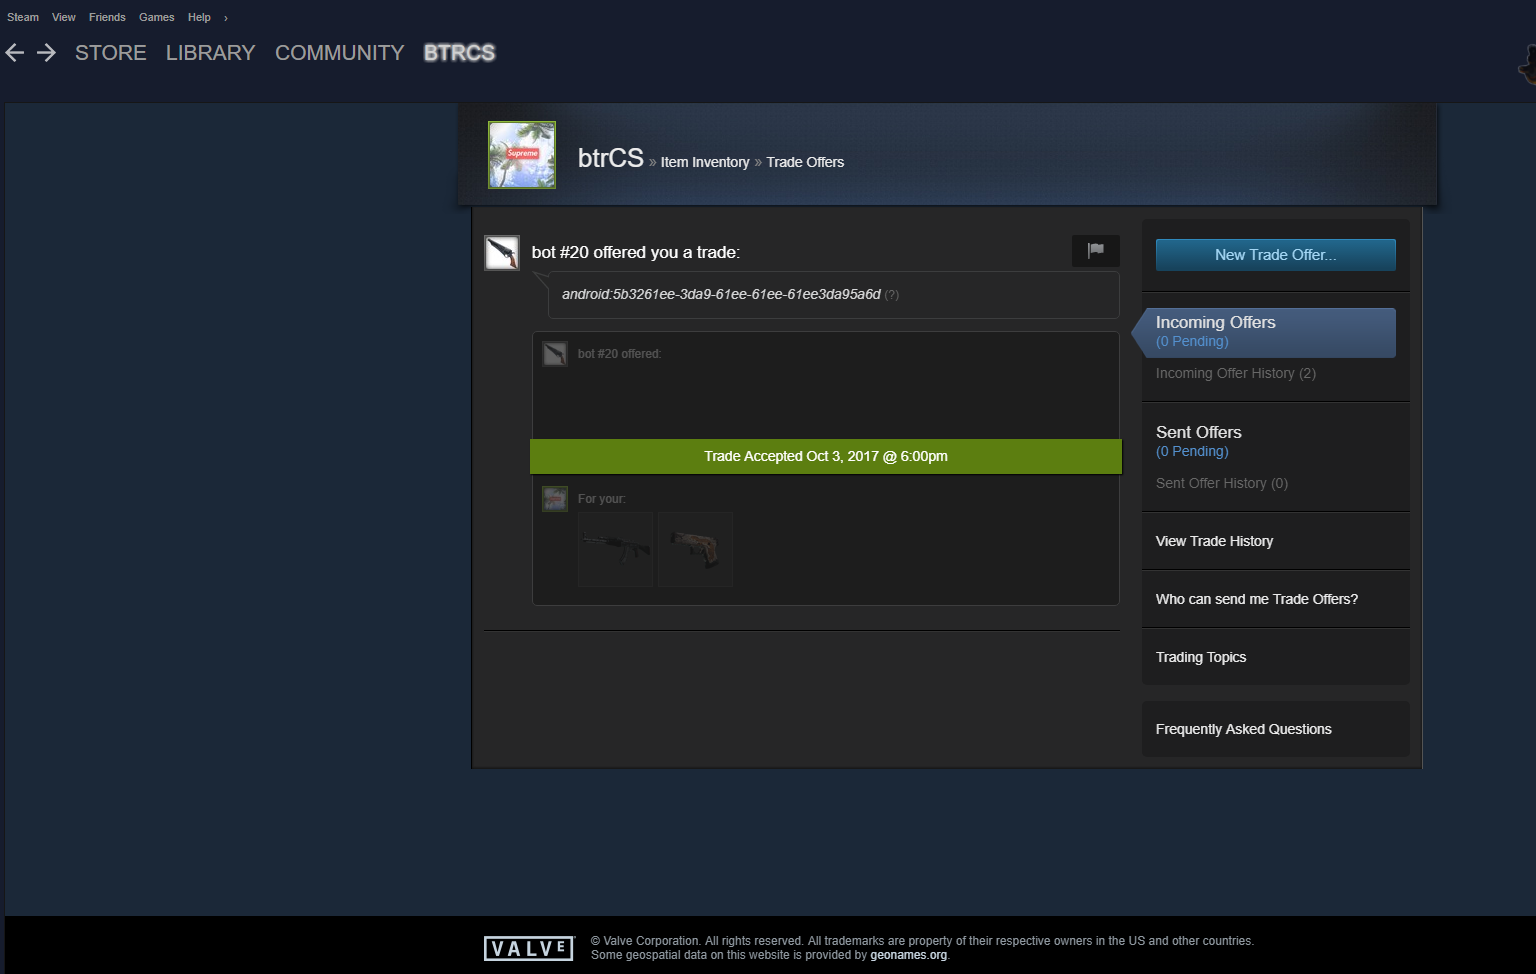Click small avatar beside 'For your:'

[555, 499]
